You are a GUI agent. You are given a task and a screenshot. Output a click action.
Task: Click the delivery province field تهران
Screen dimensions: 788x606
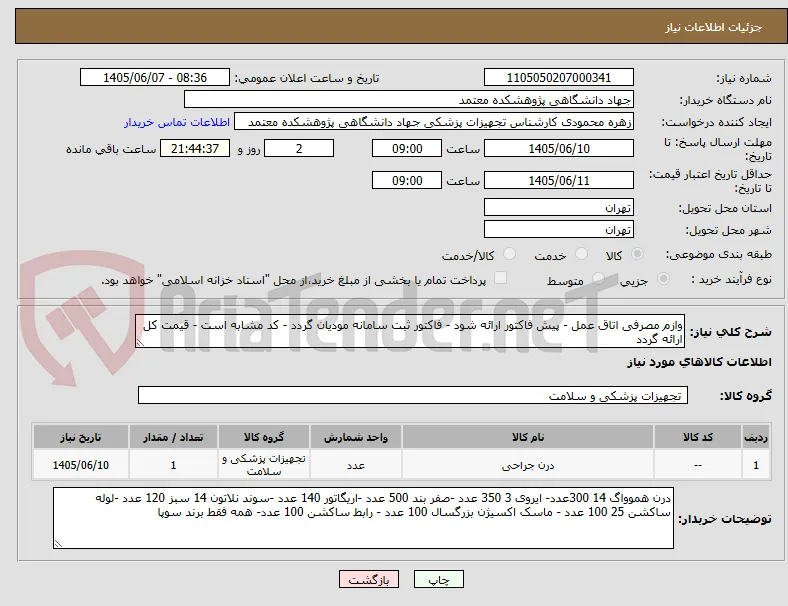tap(558, 207)
